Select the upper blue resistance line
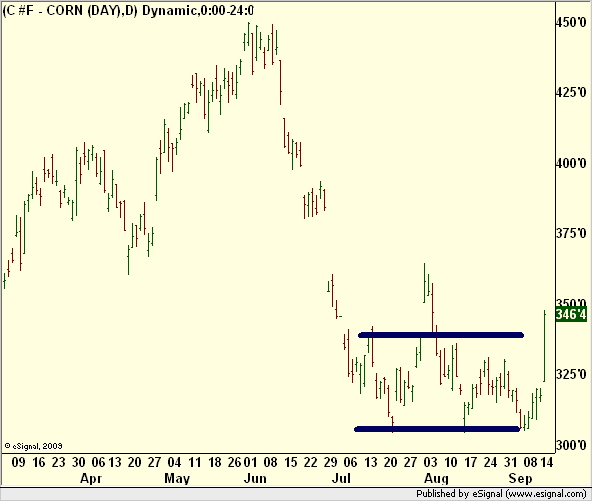592x501 pixels. coord(441,335)
